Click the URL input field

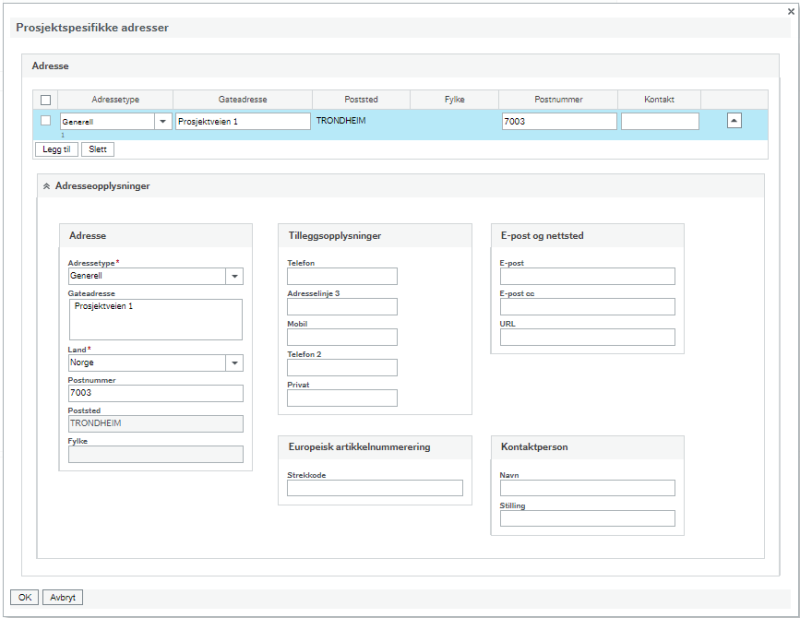pos(587,337)
